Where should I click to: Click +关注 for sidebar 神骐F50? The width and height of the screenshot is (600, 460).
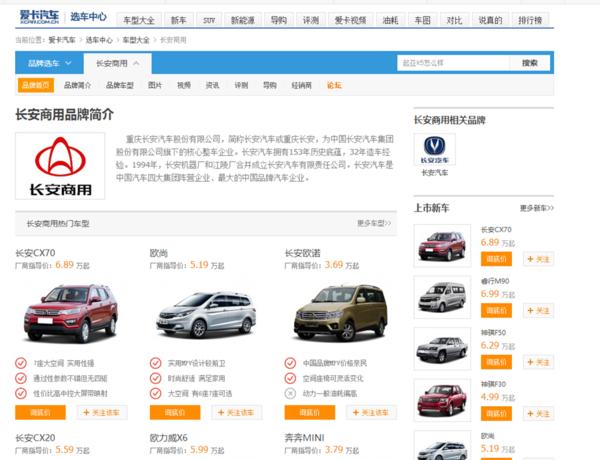click(x=538, y=362)
